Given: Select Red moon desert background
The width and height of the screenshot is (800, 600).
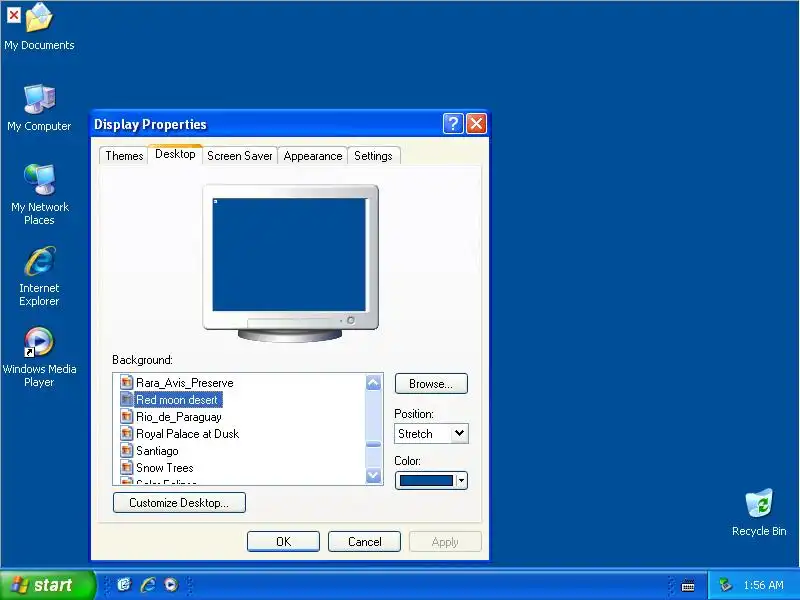Looking at the screenshot, I should [x=177, y=399].
